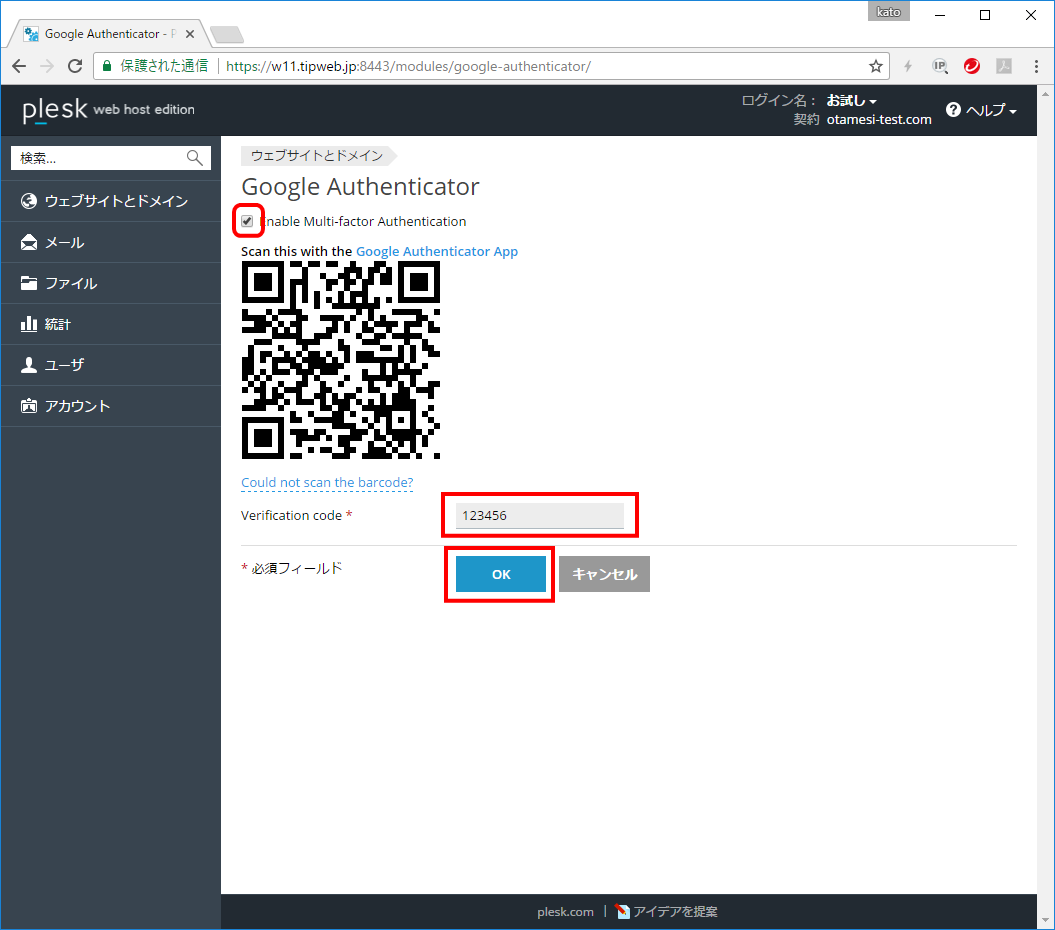This screenshot has width=1055, height=930.
Task: Click the ウェブサイトとドメイン breadcrumb
Action: point(317,155)
